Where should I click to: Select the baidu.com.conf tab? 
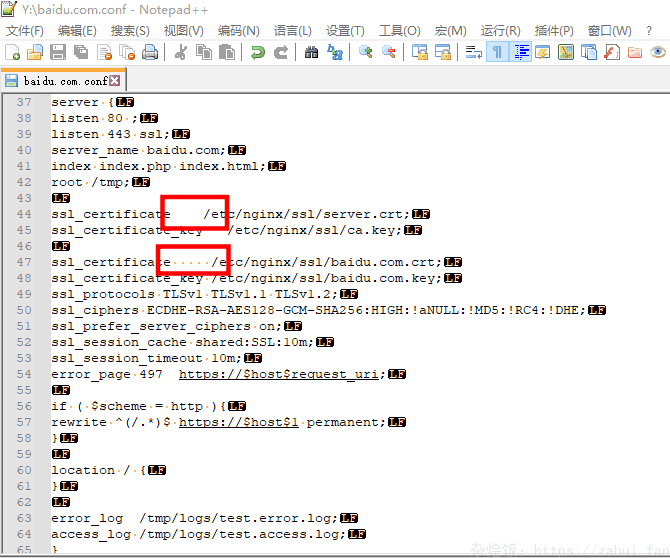[x=64, y=80]
